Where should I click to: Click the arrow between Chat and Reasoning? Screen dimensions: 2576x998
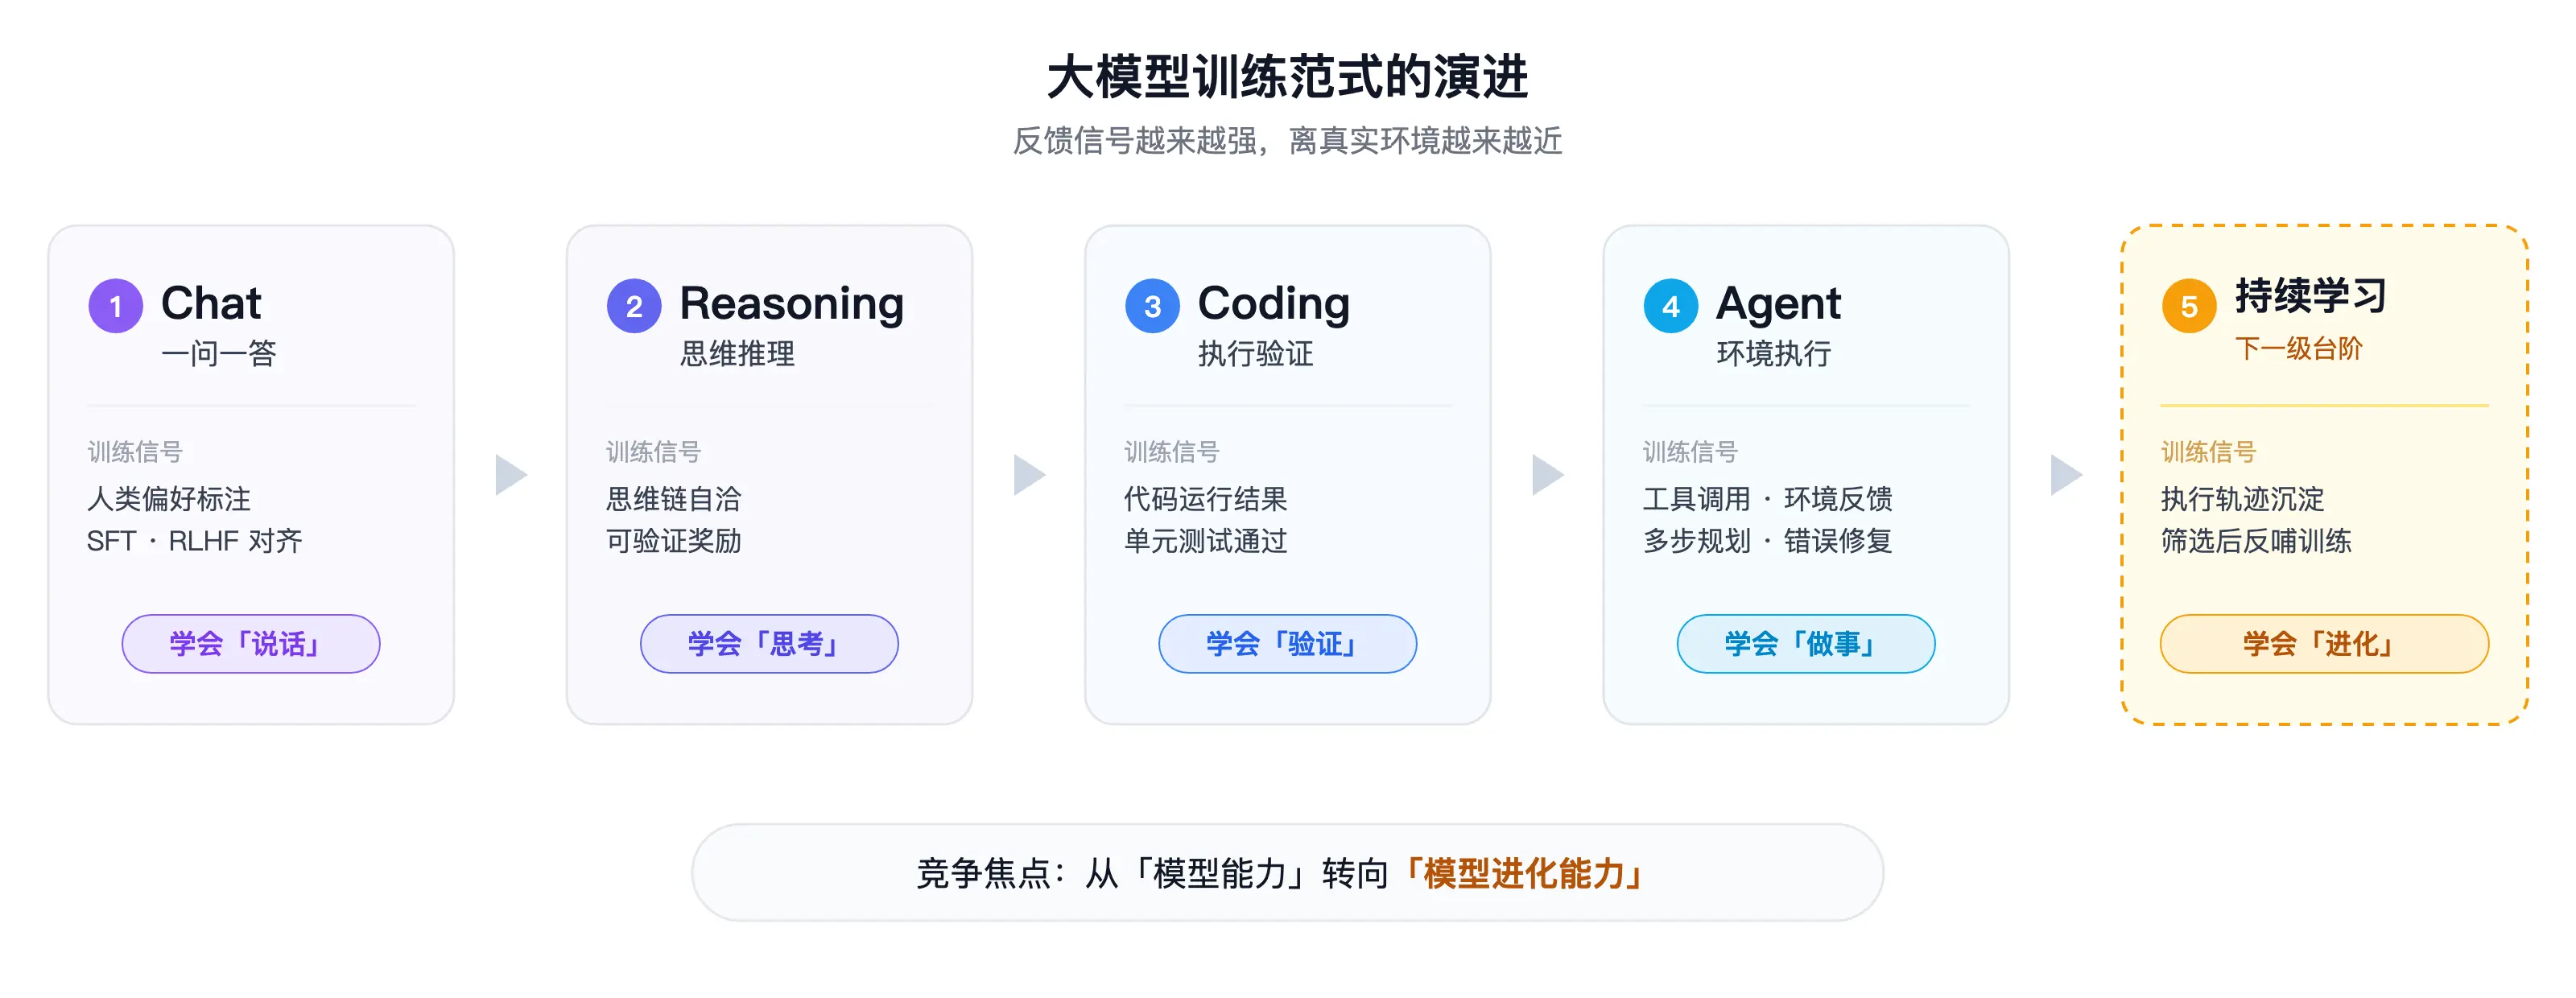(511, 475)
